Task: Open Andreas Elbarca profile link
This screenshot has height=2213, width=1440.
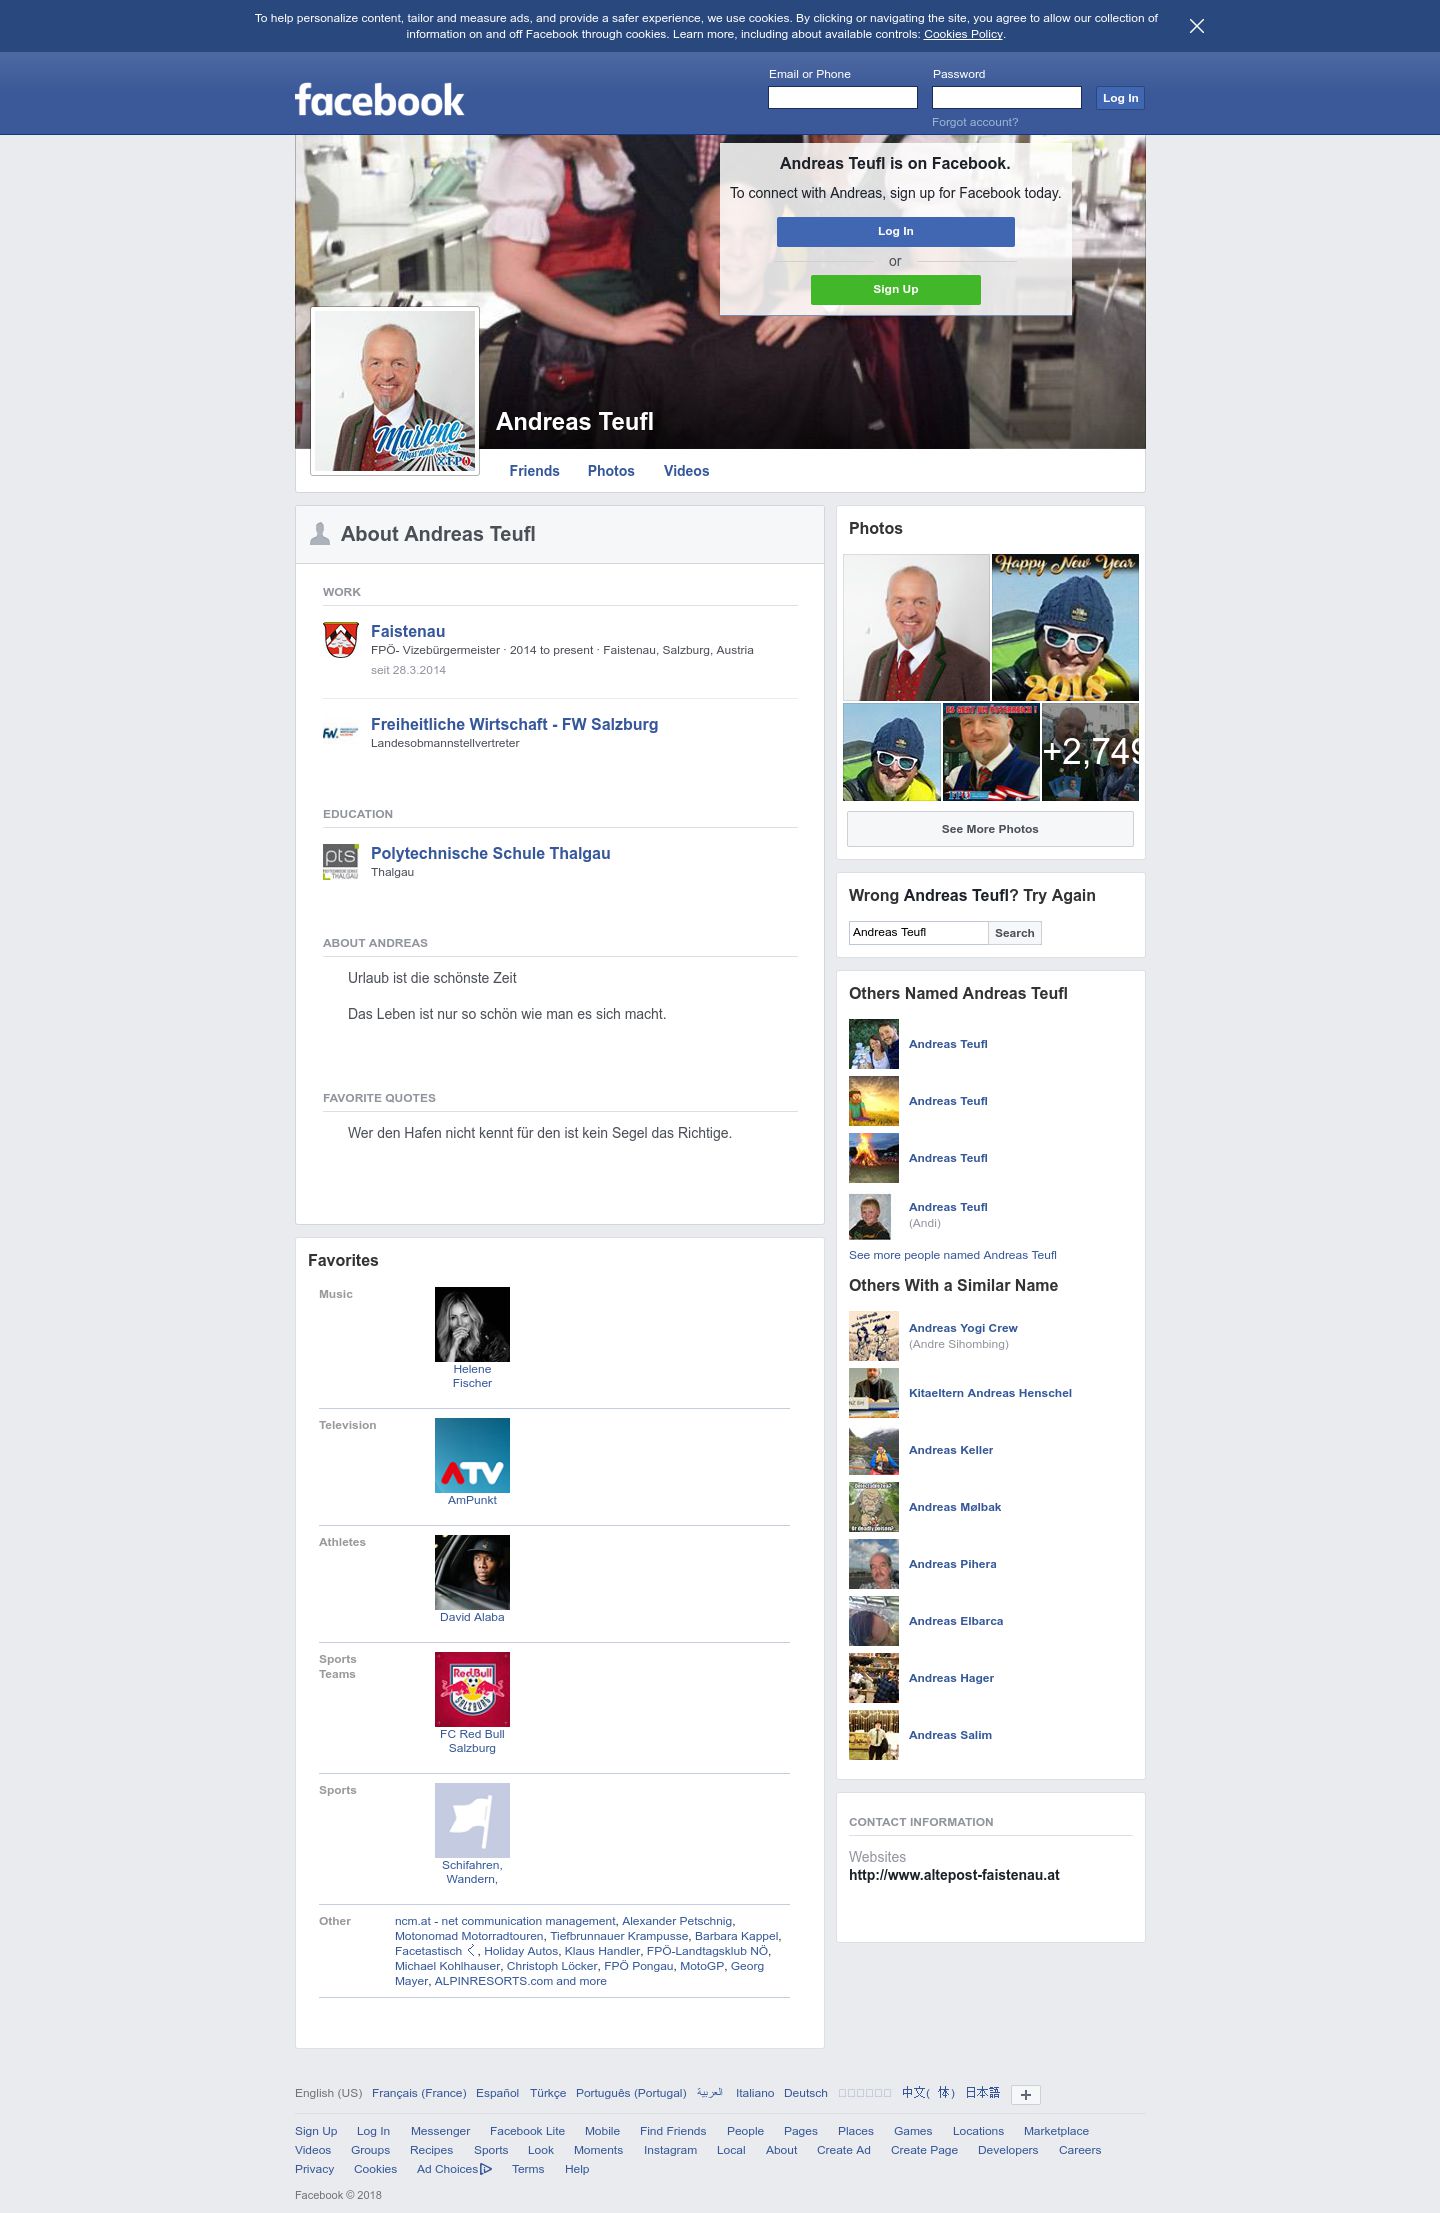Action: click(x=956, y=1621)
